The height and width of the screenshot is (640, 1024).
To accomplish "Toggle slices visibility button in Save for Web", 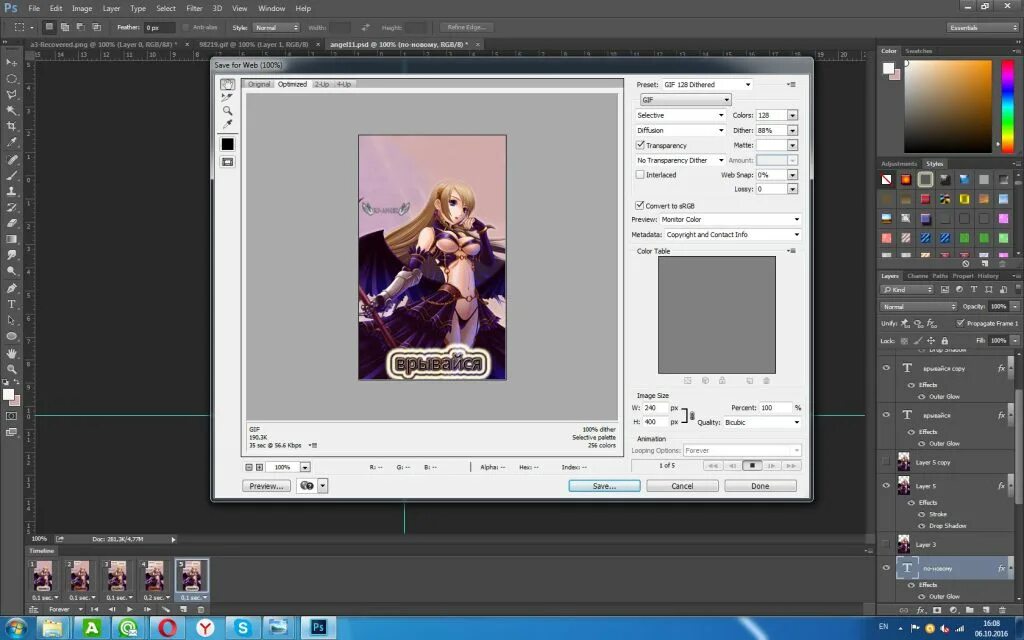I will click(x=227, y=161).
